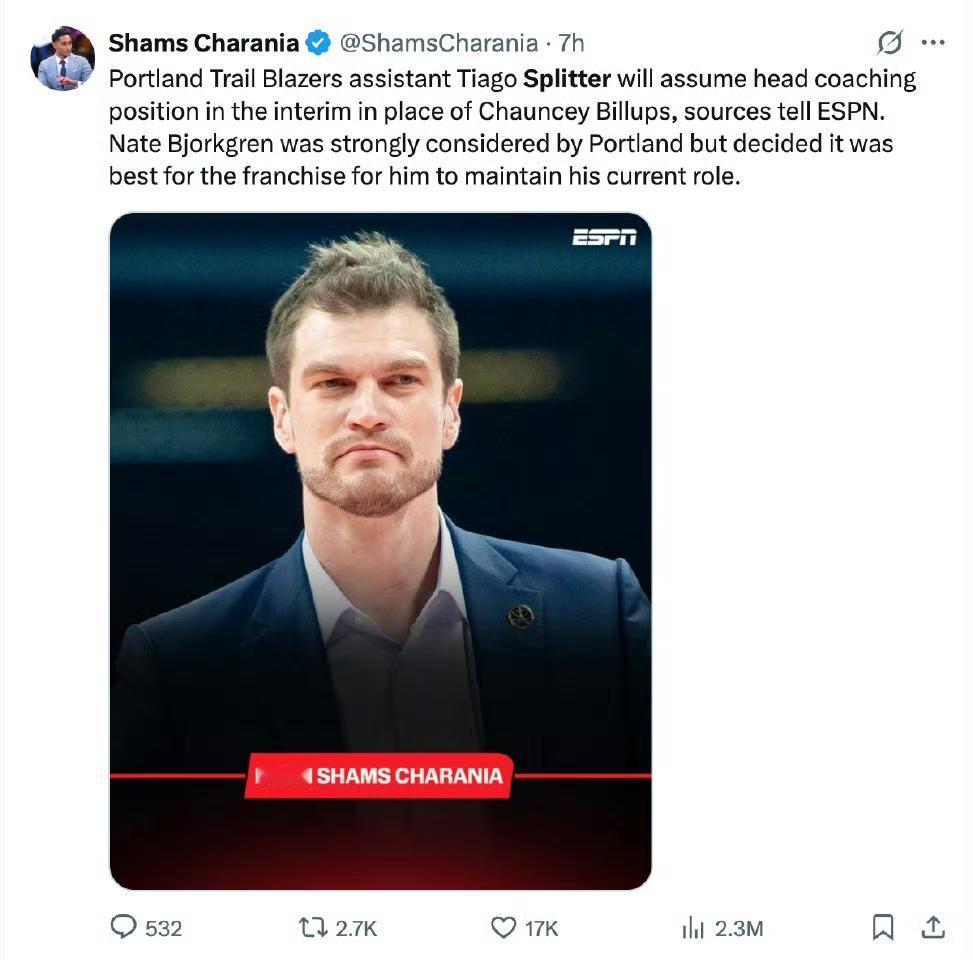Open view analytics bar chart icon
Image resolution: width=973 pixels, height=960 pixels.
point(693,928)
